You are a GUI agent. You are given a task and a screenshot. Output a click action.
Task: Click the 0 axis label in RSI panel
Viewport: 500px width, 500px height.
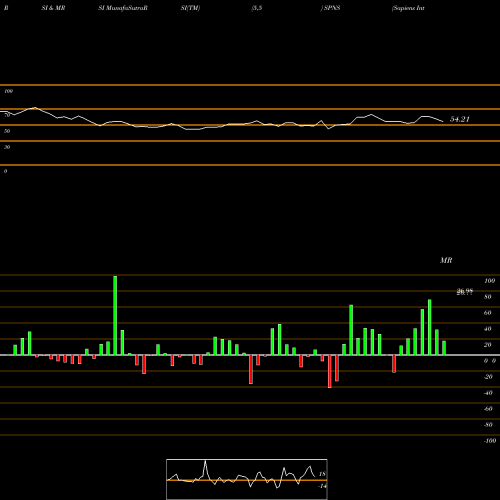[5, 171]
